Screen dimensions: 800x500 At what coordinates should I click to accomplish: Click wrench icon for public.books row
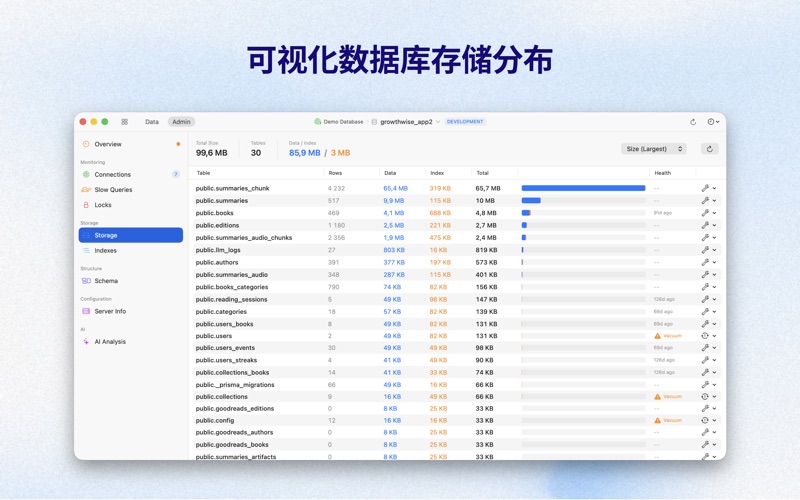tap(705, 213)
